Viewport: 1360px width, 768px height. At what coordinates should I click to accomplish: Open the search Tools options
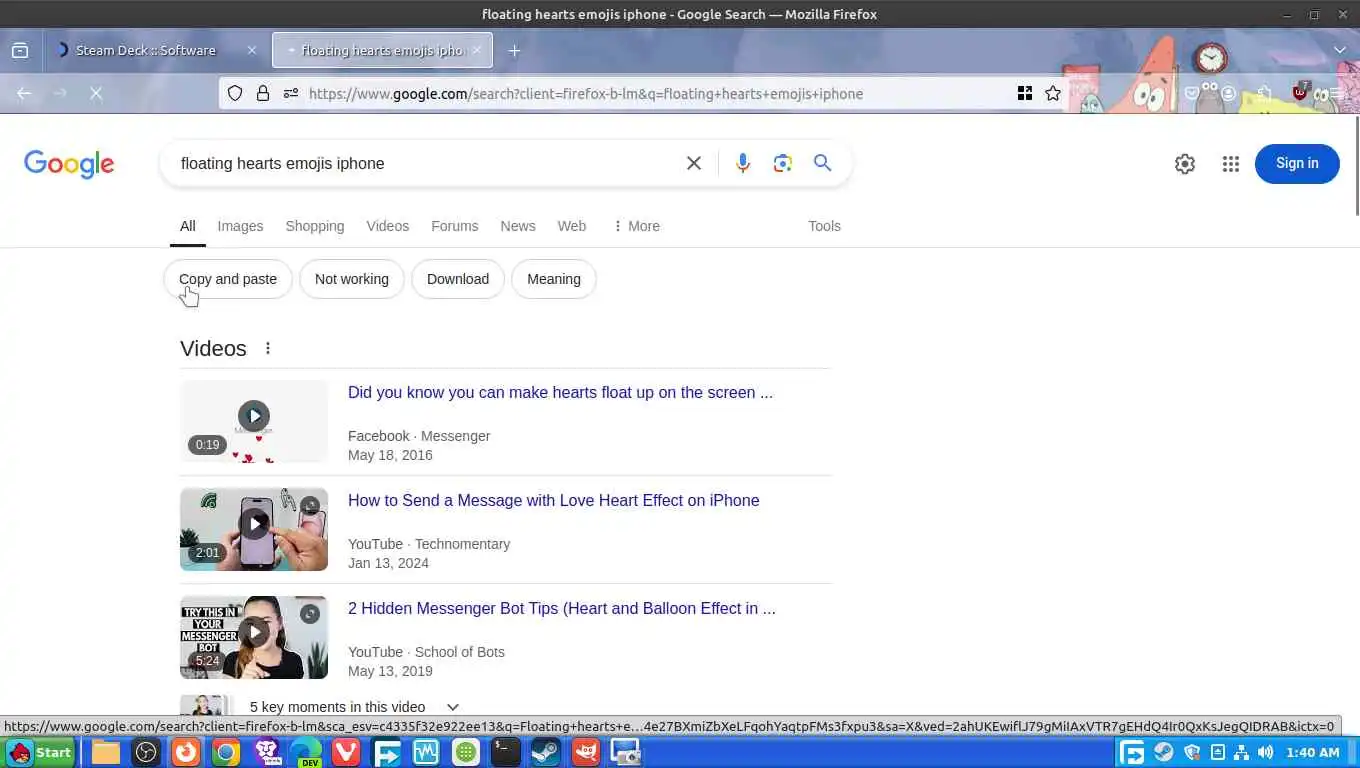point(824,226)
